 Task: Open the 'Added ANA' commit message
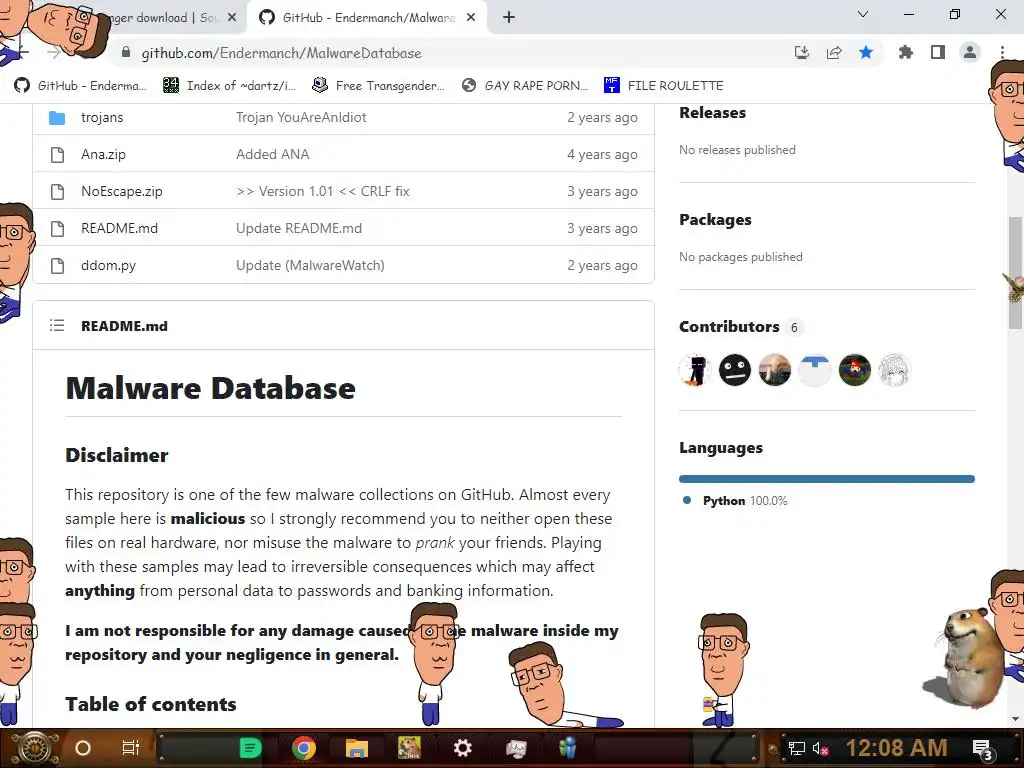(272, 155)
